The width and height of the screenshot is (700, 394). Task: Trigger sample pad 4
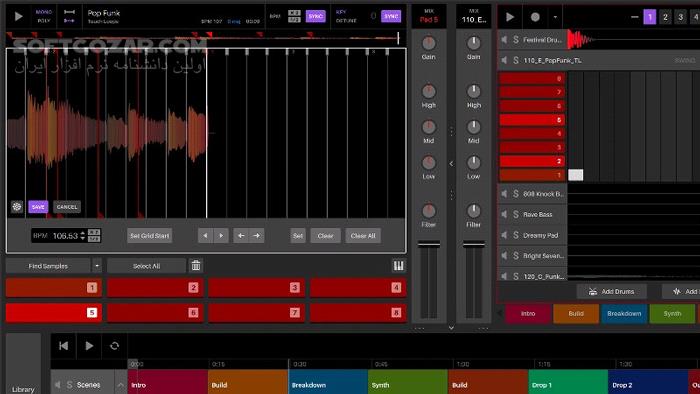[x=358, y=288]
